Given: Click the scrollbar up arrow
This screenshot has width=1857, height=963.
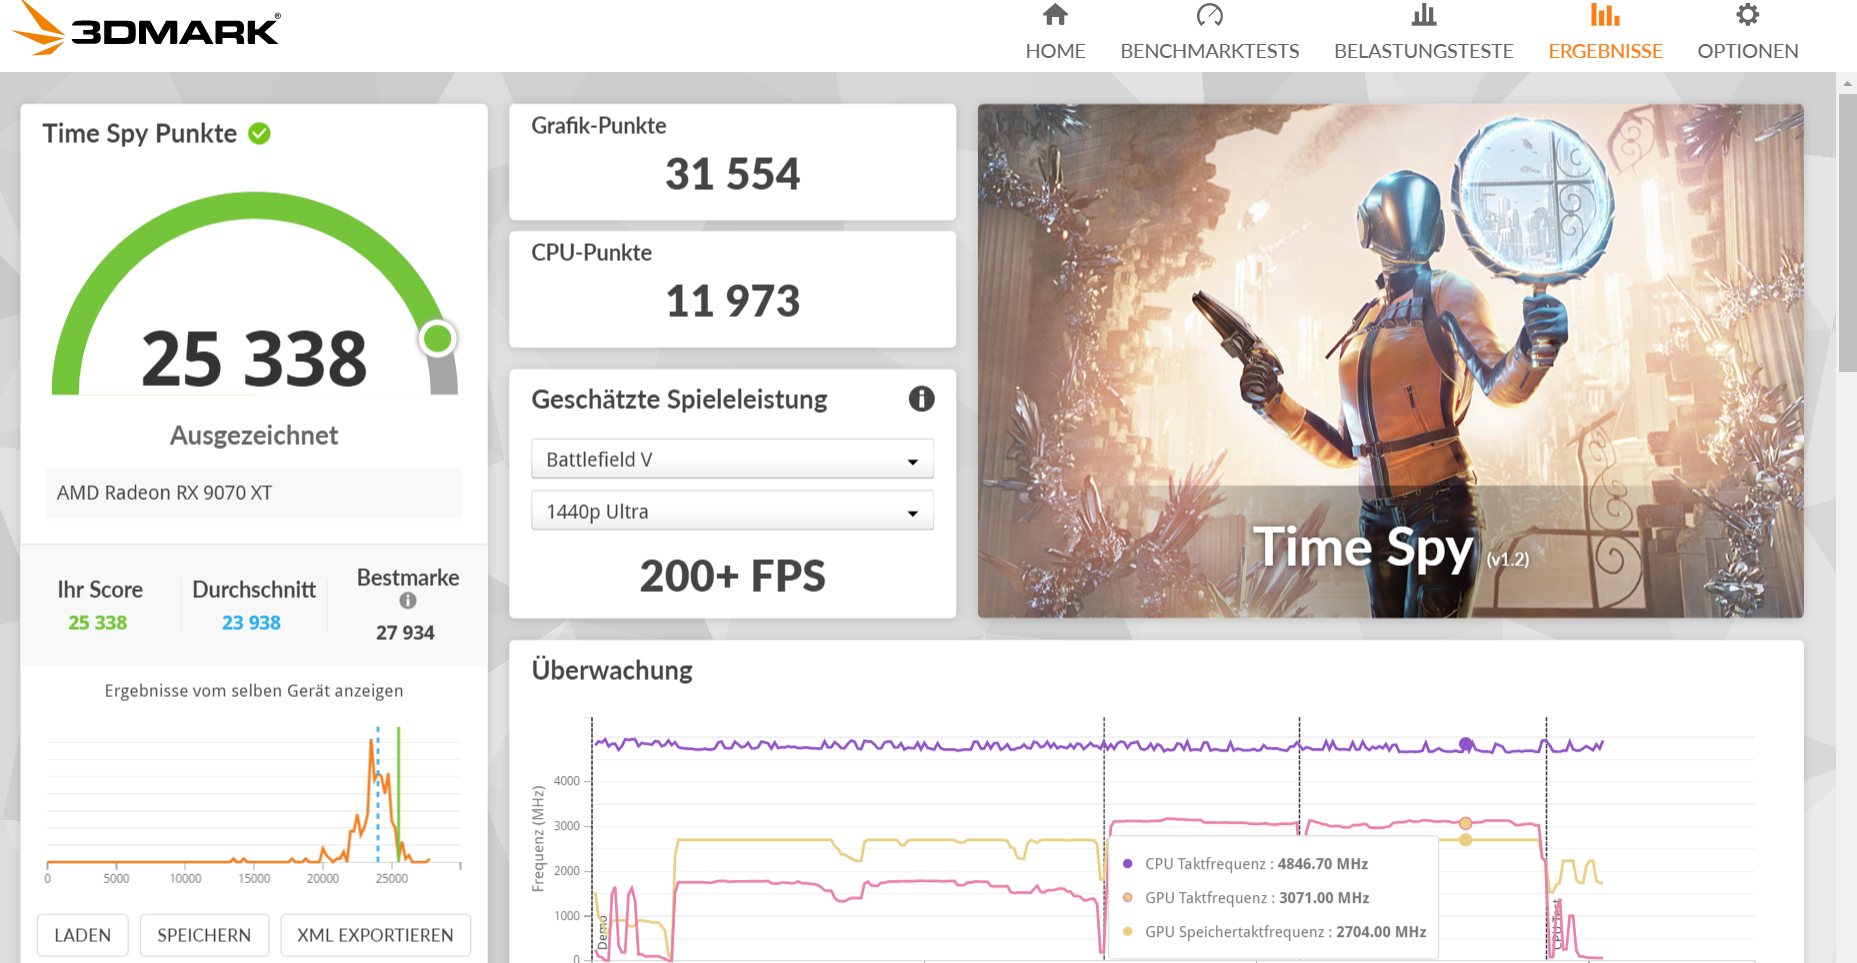Looking at the screenshot, I should (x=1847, y=83).
